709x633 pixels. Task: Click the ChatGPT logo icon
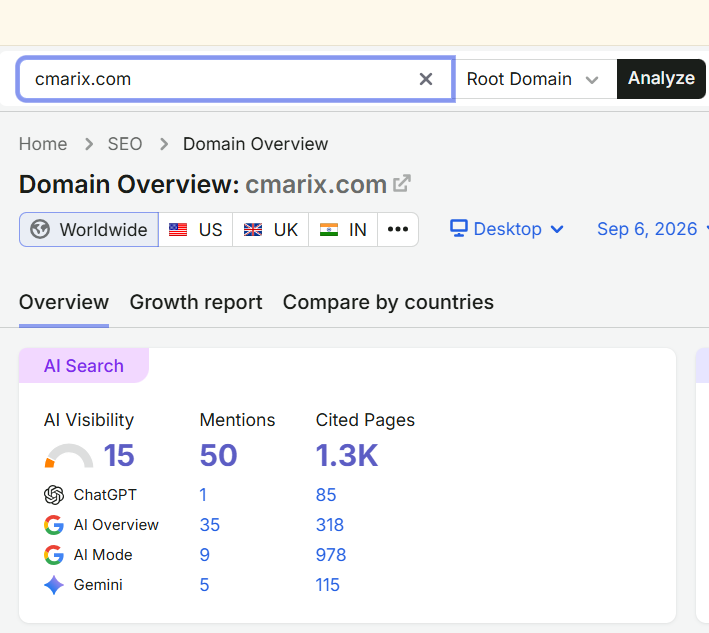click(x=54, y=495)
